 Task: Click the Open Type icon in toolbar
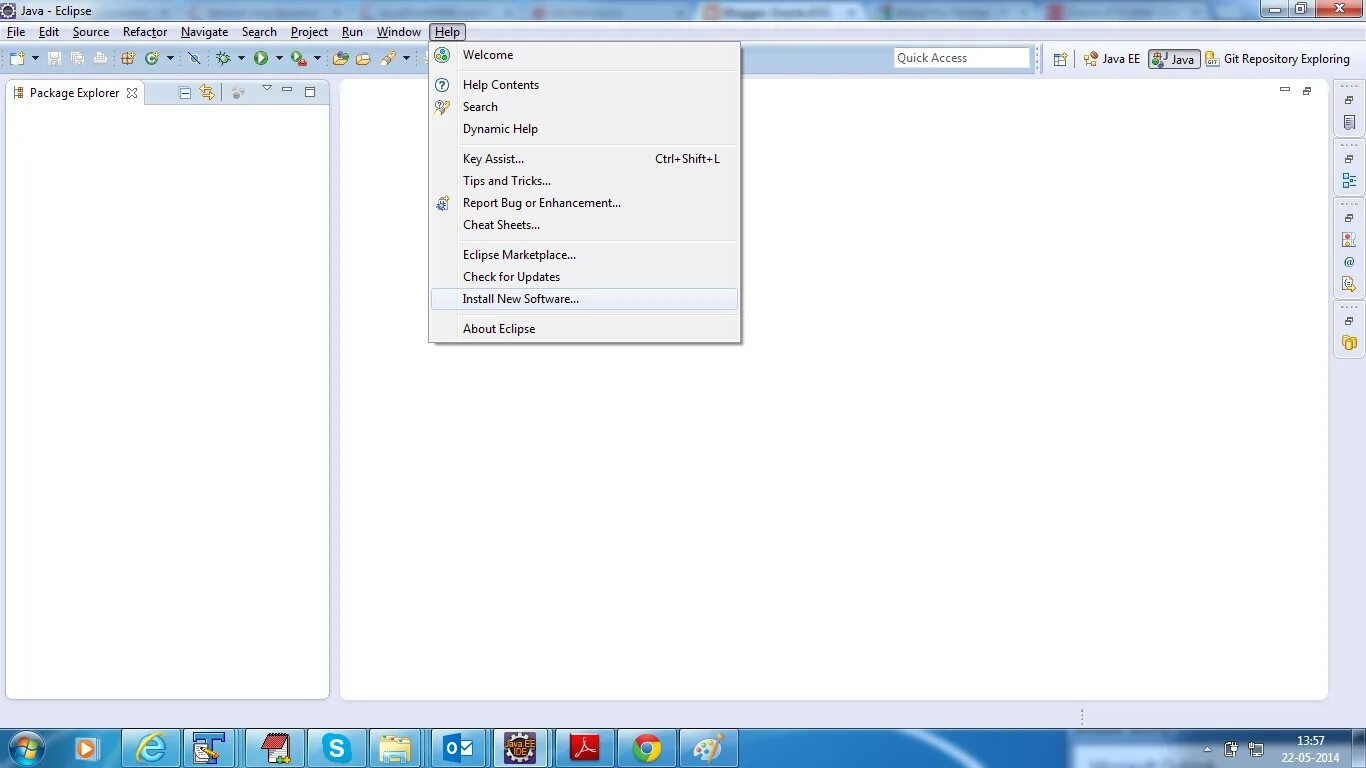[x=340, y=58]
